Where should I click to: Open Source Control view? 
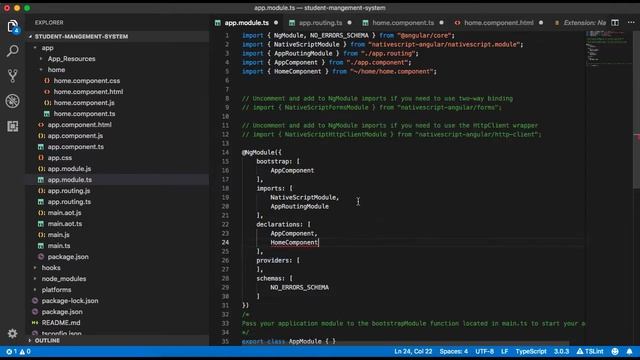[x=13, y=76]
